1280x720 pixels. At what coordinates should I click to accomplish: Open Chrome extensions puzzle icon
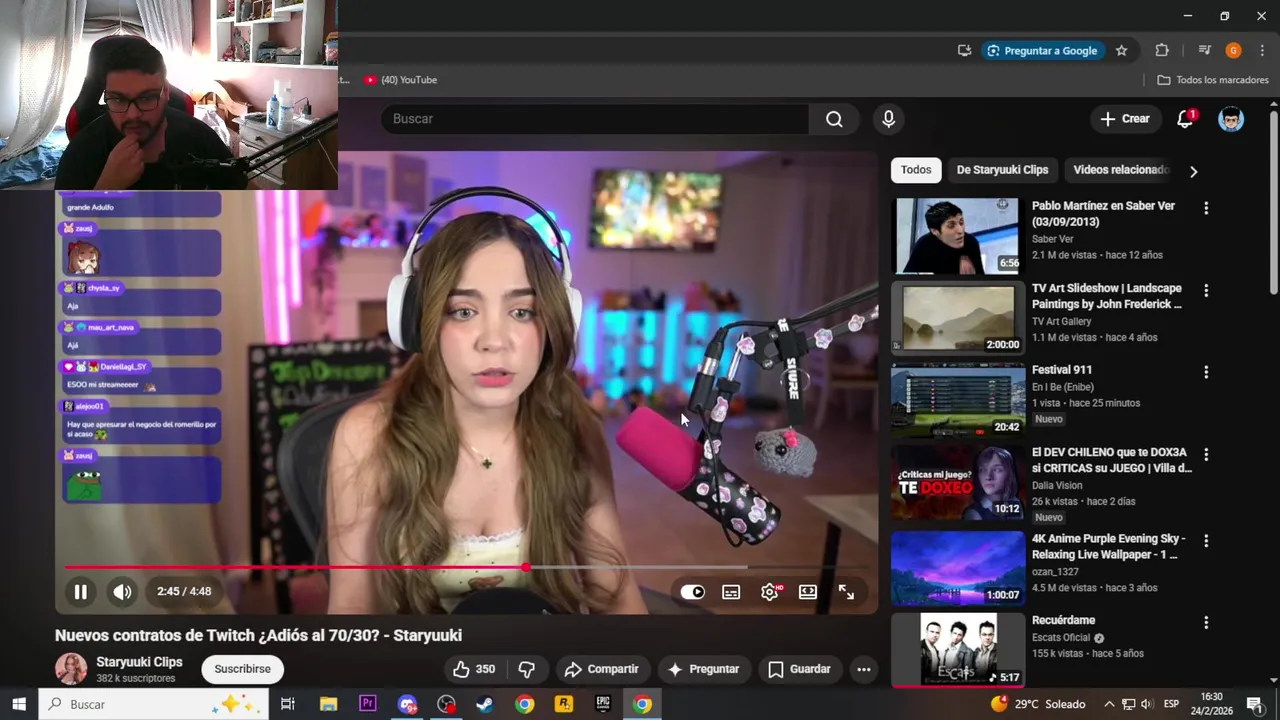1161,50
